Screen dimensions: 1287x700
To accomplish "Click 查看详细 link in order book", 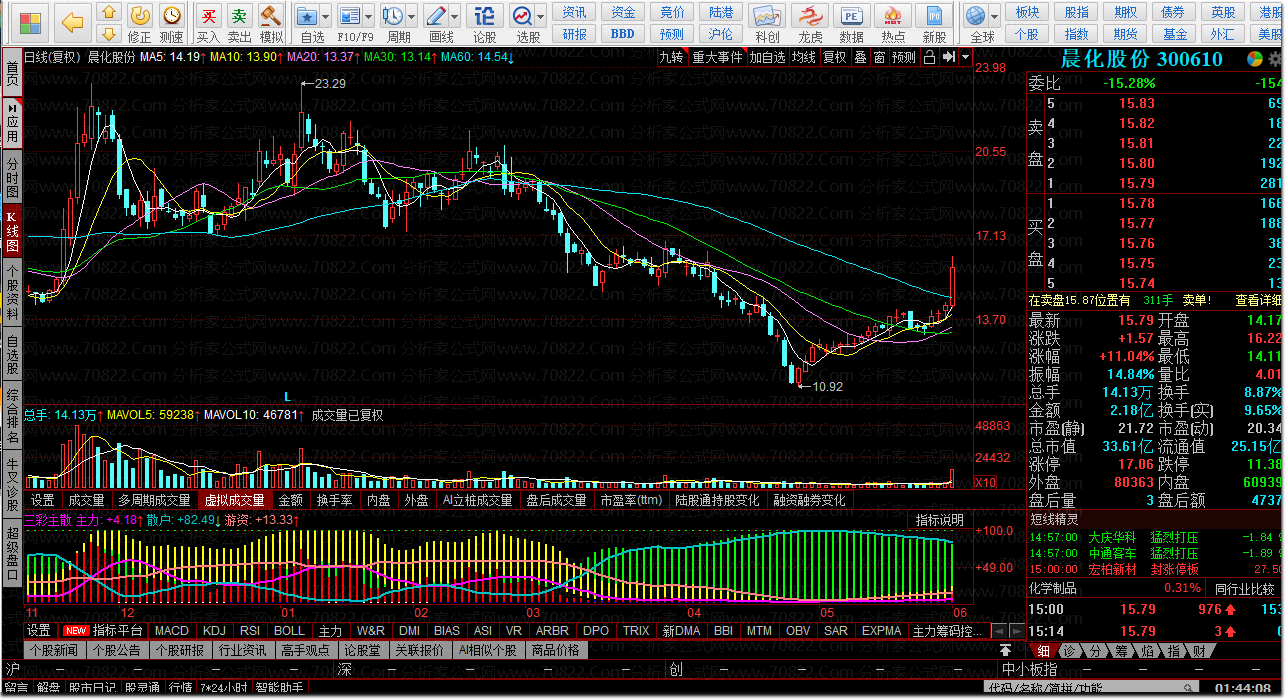I will tap(1258, 300).
